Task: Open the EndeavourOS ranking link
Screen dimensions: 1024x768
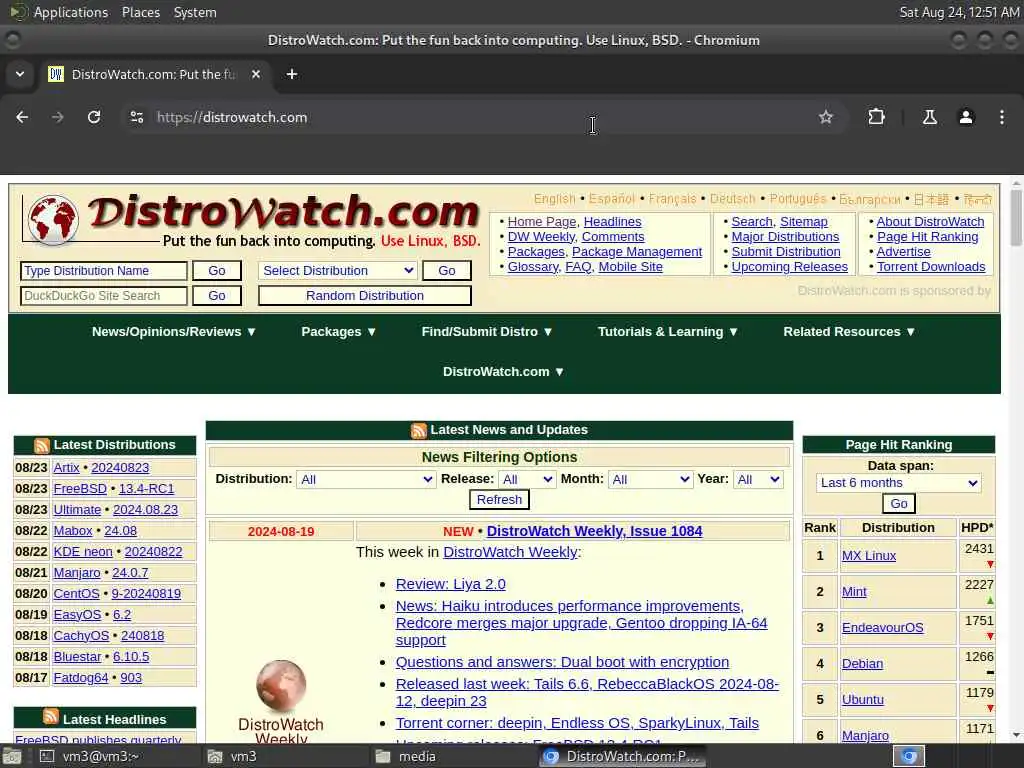Action: (x=882, y=628)
